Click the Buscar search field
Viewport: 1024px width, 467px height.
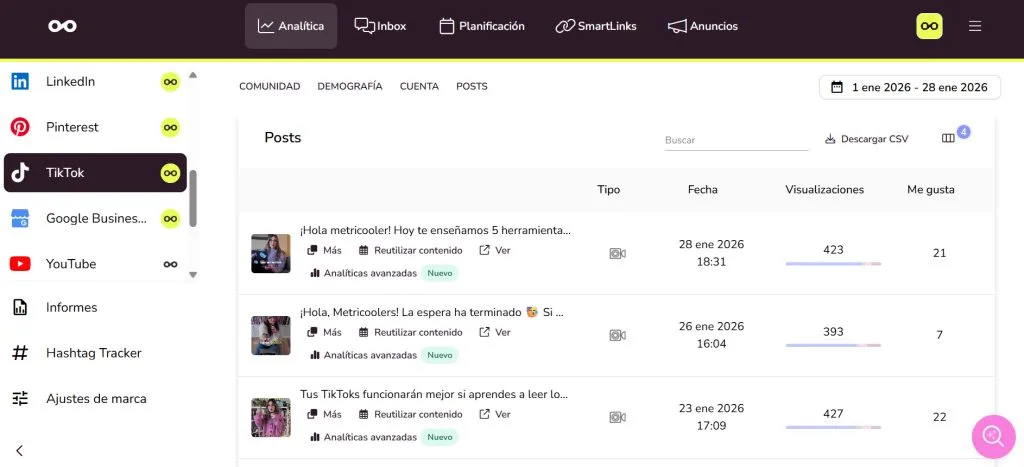pyautogui.click(x=736, y=140)
